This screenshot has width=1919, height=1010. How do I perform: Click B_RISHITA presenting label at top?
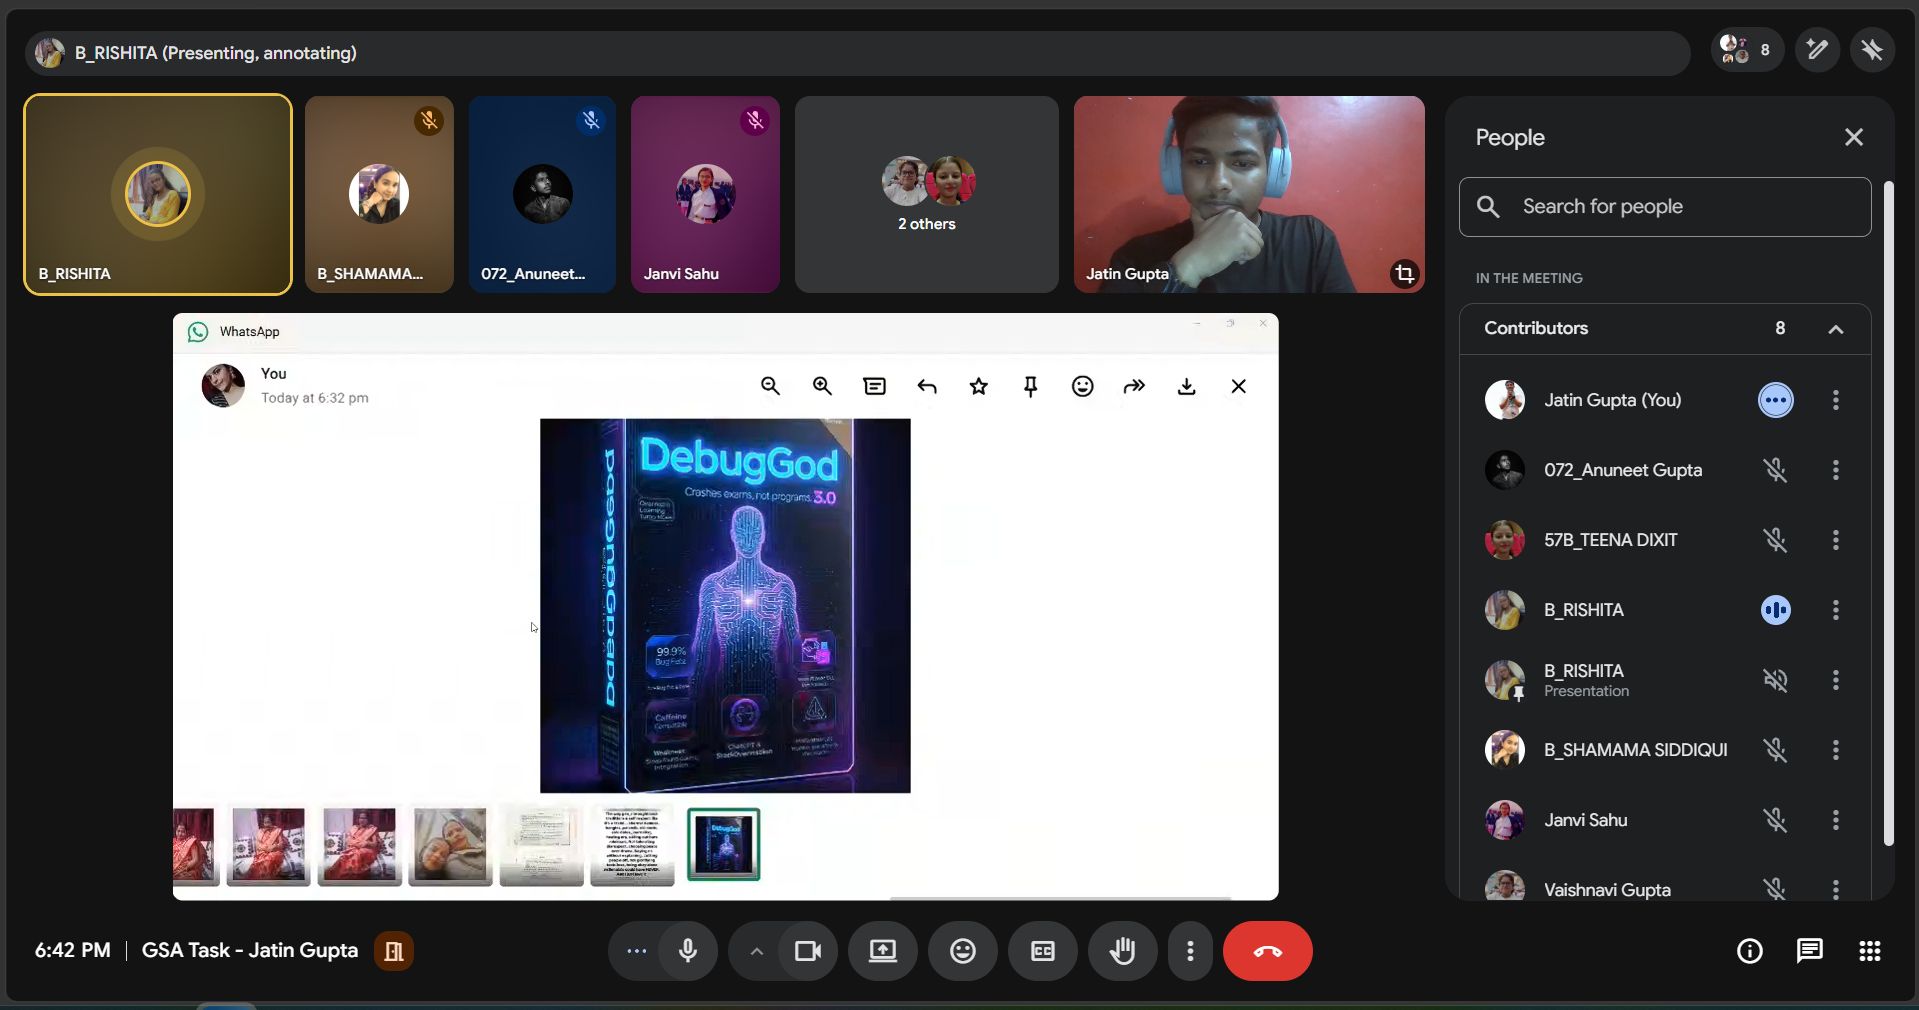pos(216,53)
